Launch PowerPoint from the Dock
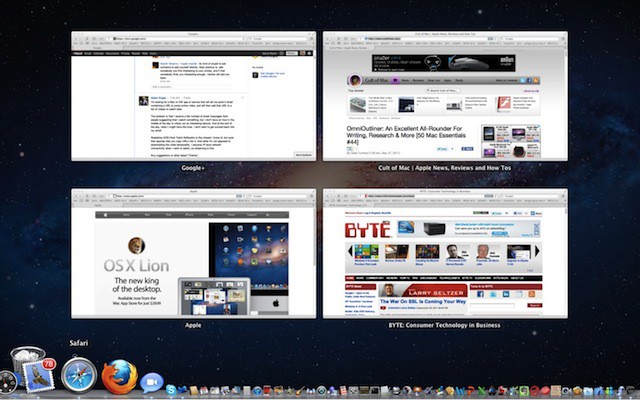 pos(471,391)
